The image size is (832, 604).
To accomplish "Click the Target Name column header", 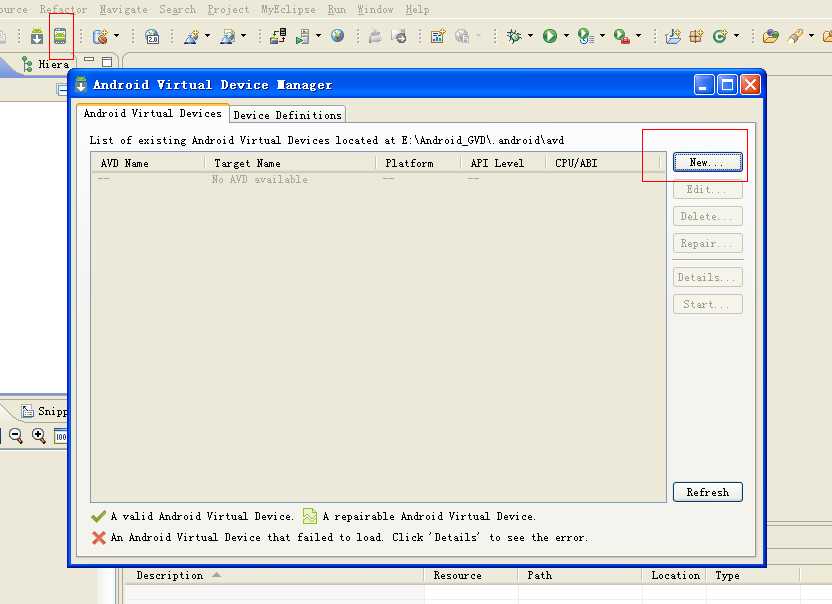I will [291, 163].
